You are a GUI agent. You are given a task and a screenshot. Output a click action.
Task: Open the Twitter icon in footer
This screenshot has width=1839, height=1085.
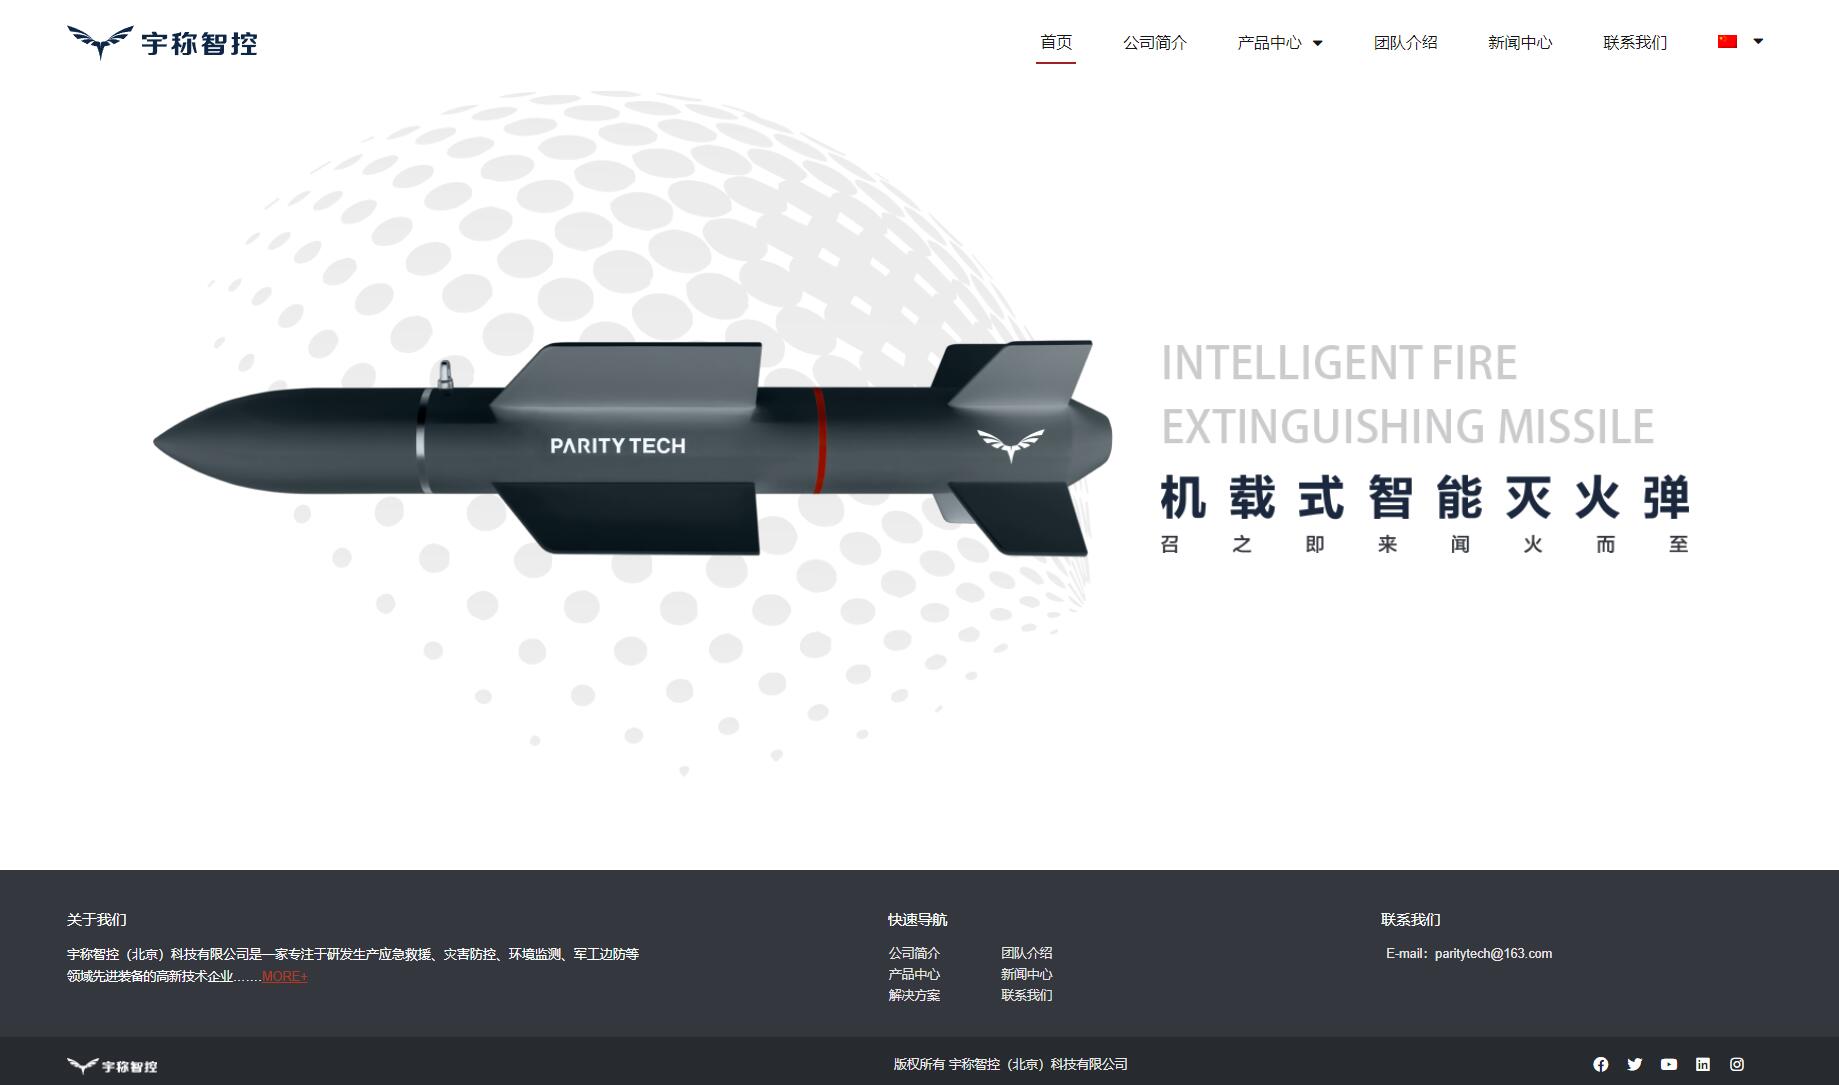point(1635,1064)
